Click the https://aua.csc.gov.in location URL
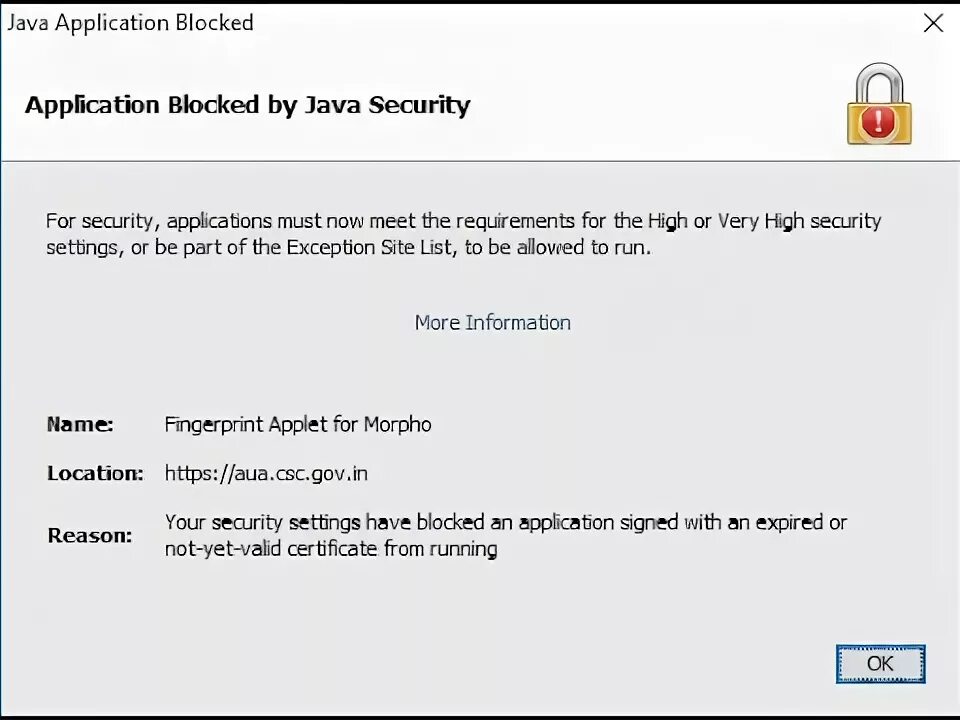Screen dimensions: 960x720 pyautogui.click(x=266, y=473)
